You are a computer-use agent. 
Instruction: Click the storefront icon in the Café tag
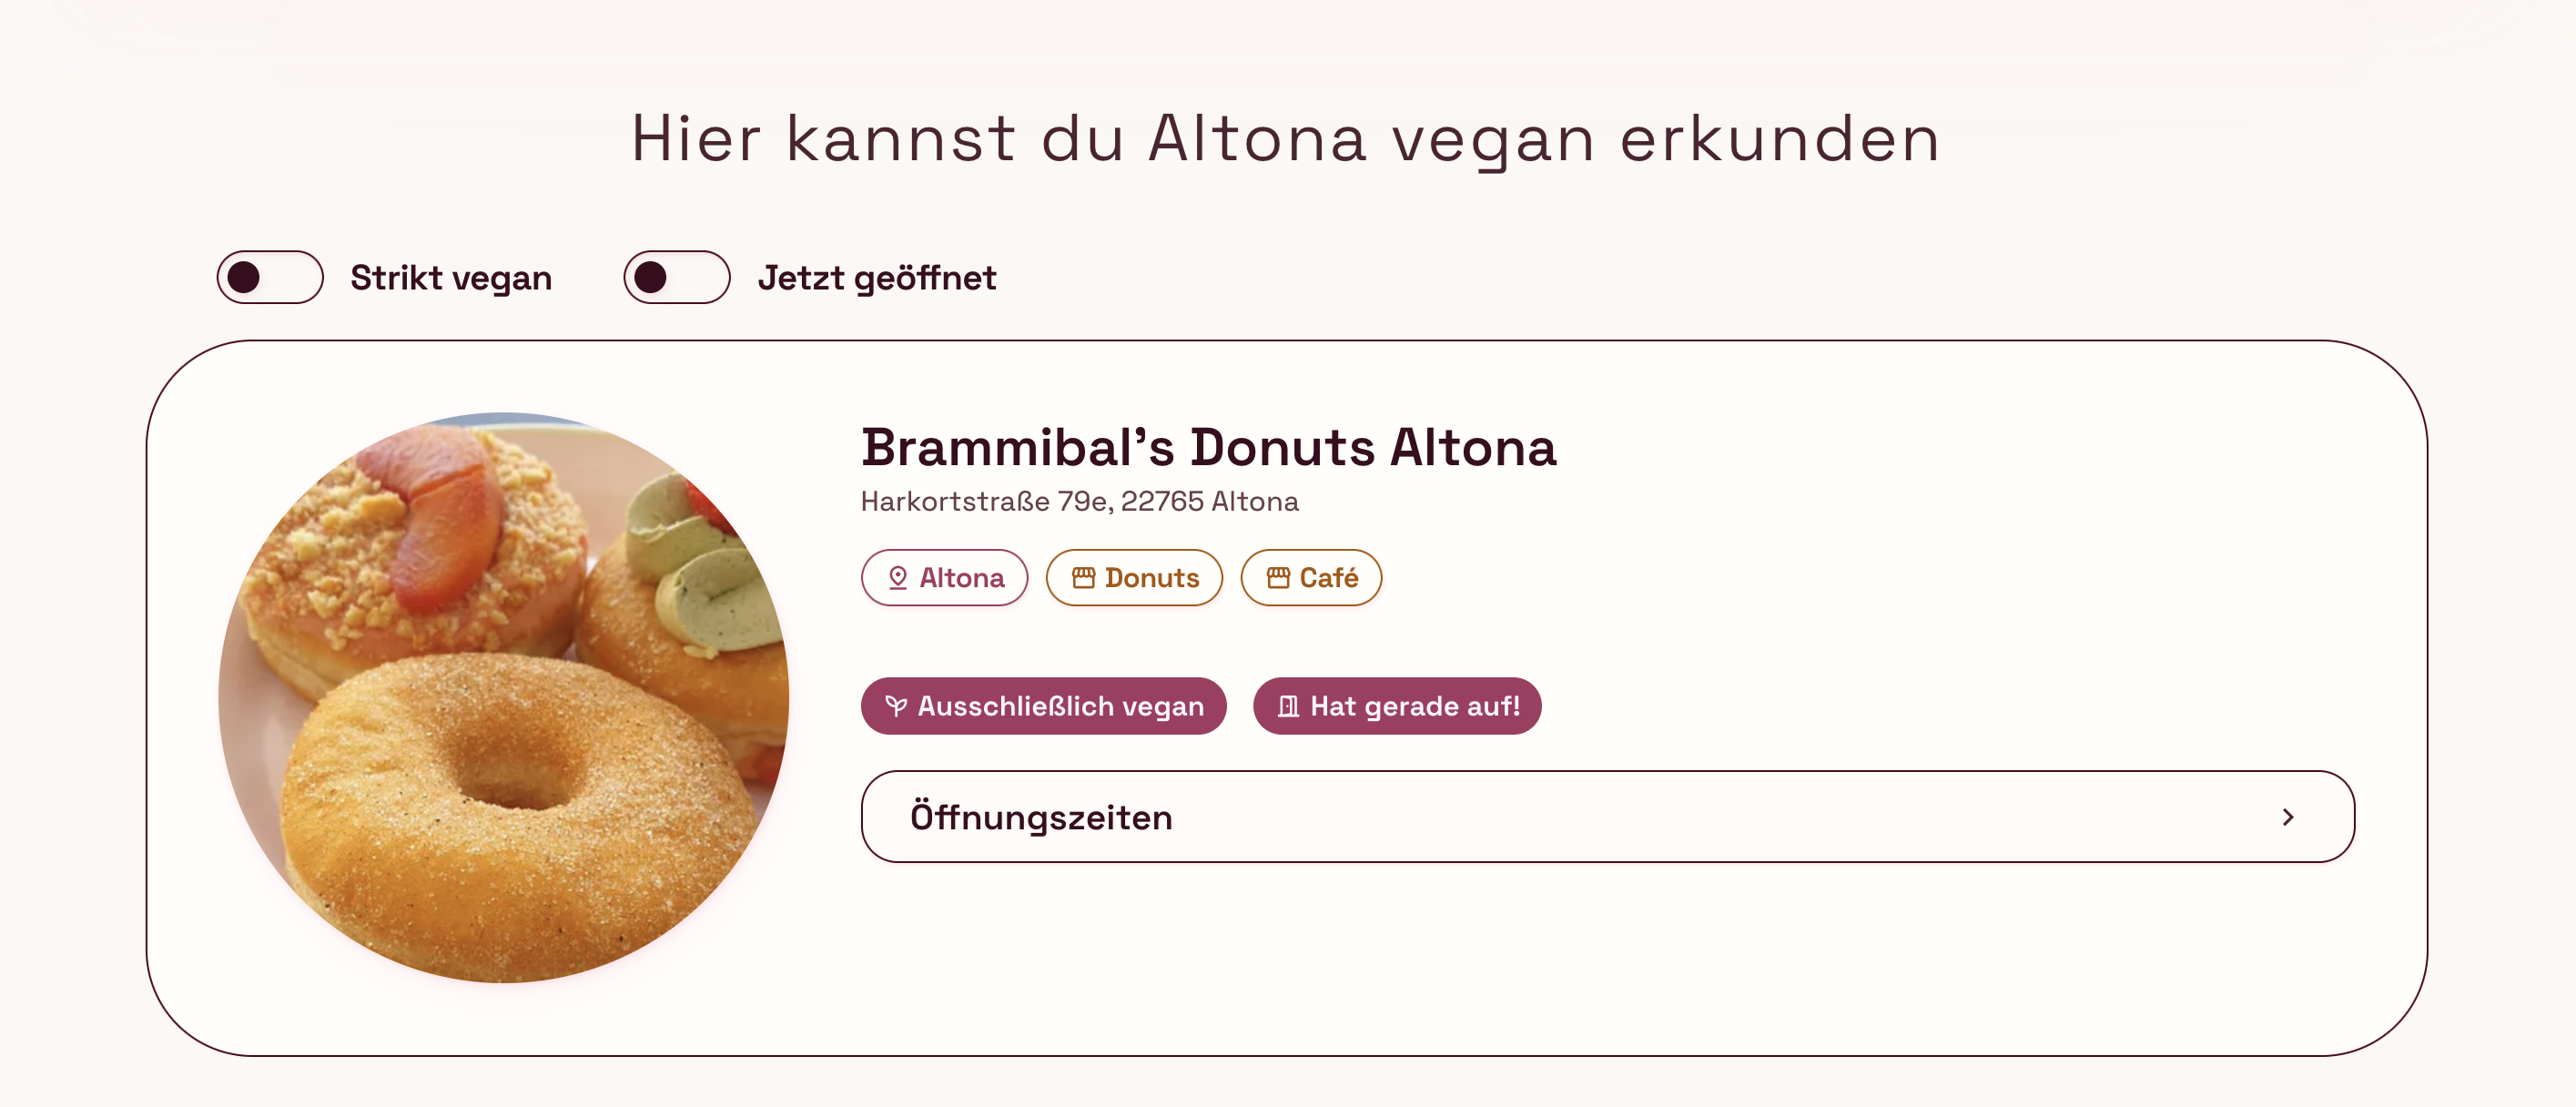click(1278, 578)
